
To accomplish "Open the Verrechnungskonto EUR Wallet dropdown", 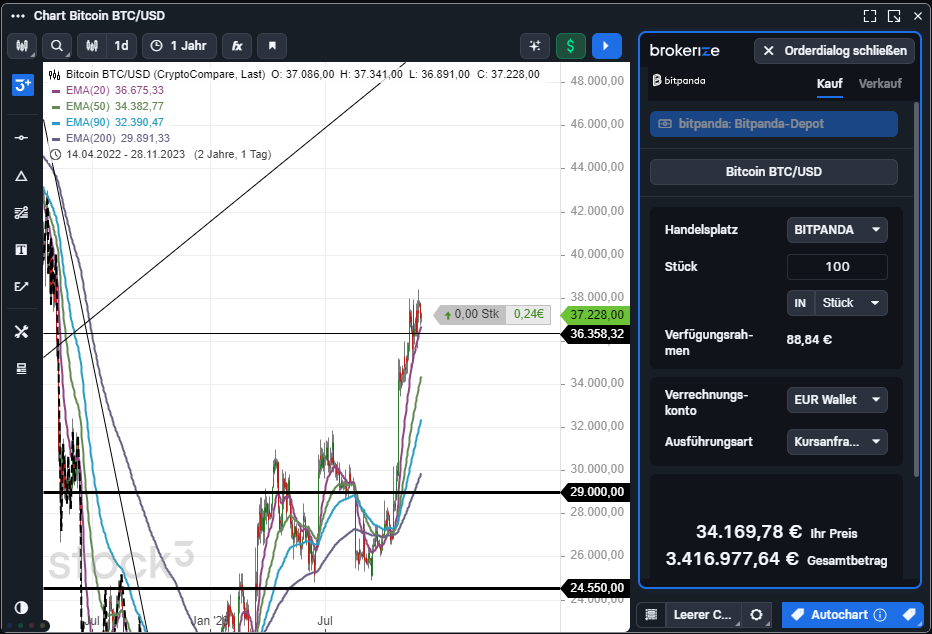I will [837, 400].
